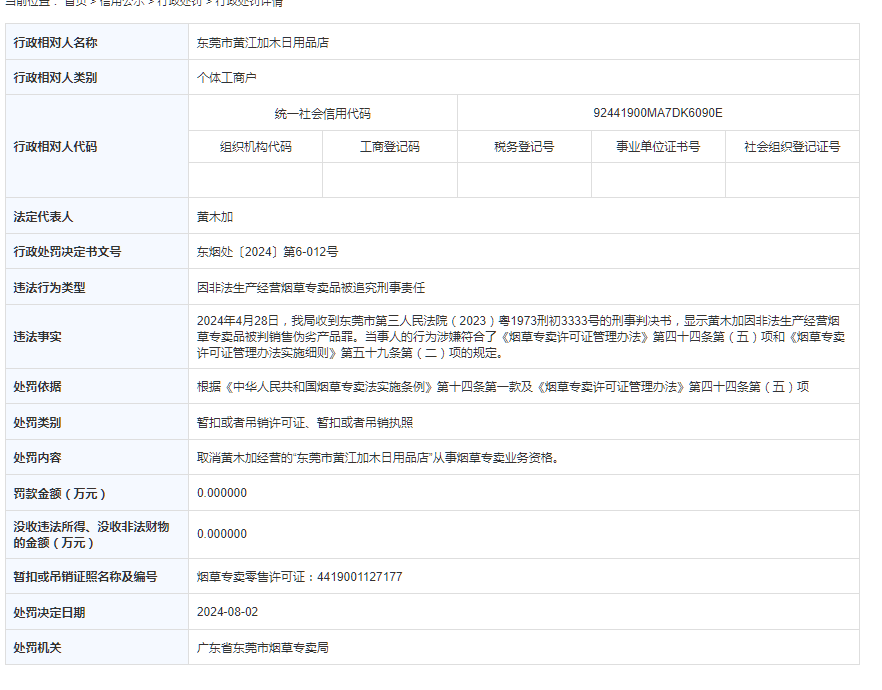Click the 罚款金额（万元） label
The image size is (882, 690).
[x=60, y=493]
